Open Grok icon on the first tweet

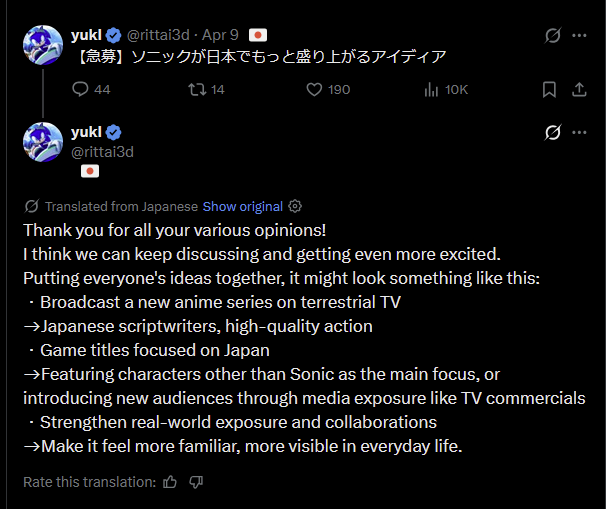553,35
